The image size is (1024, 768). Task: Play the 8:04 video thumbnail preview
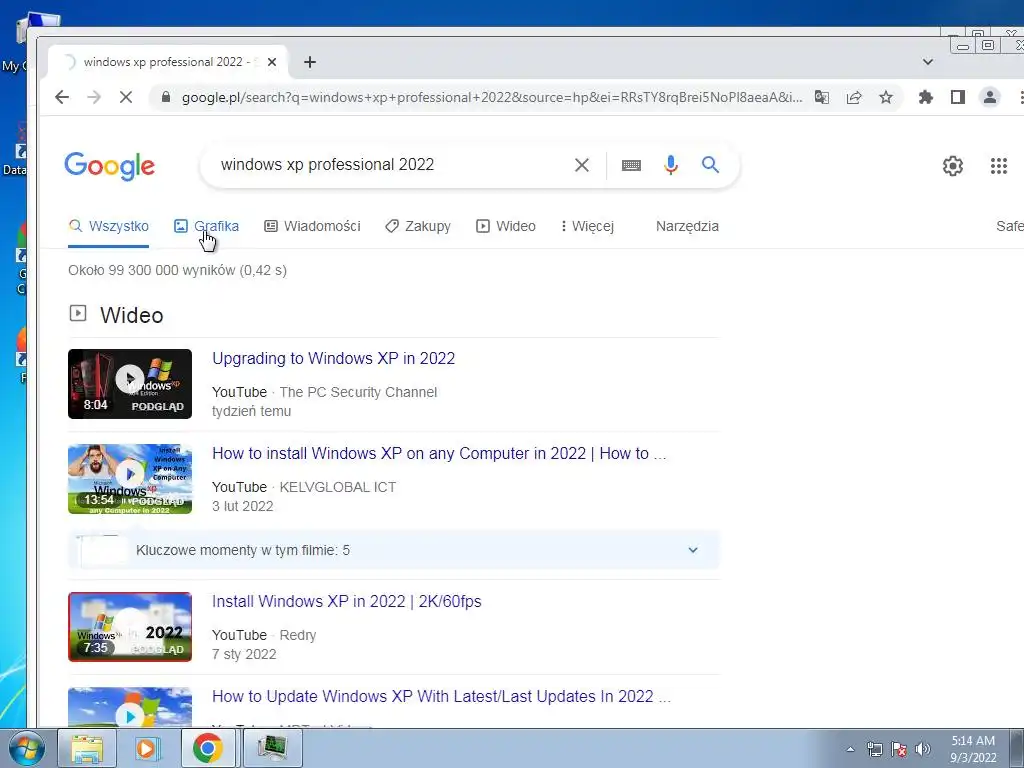click(130, 384)
